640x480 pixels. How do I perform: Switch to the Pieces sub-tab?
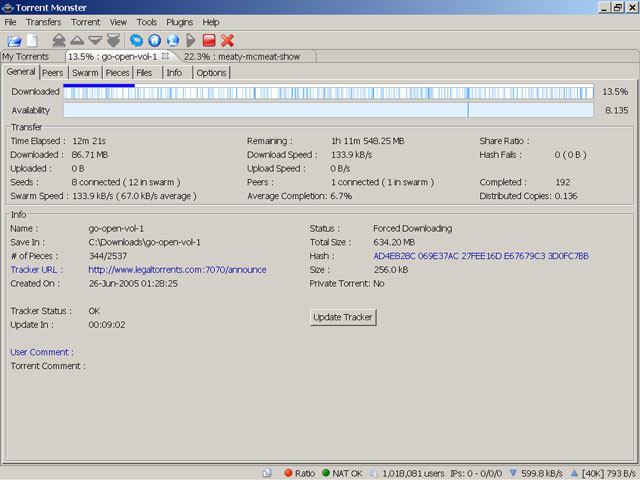coord(118,73)
